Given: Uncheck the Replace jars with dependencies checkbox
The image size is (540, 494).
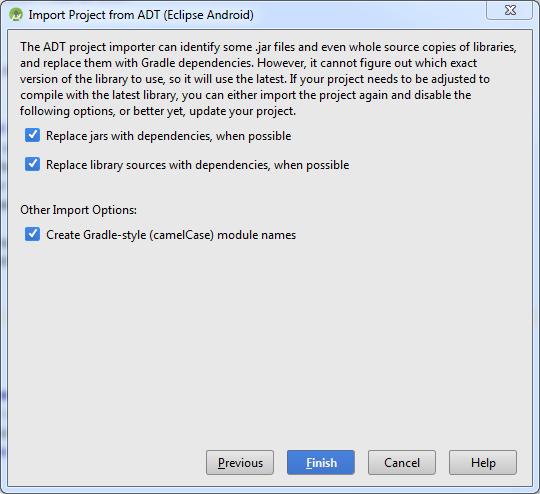Looking at the screenshot, I should tap(32, 135).
